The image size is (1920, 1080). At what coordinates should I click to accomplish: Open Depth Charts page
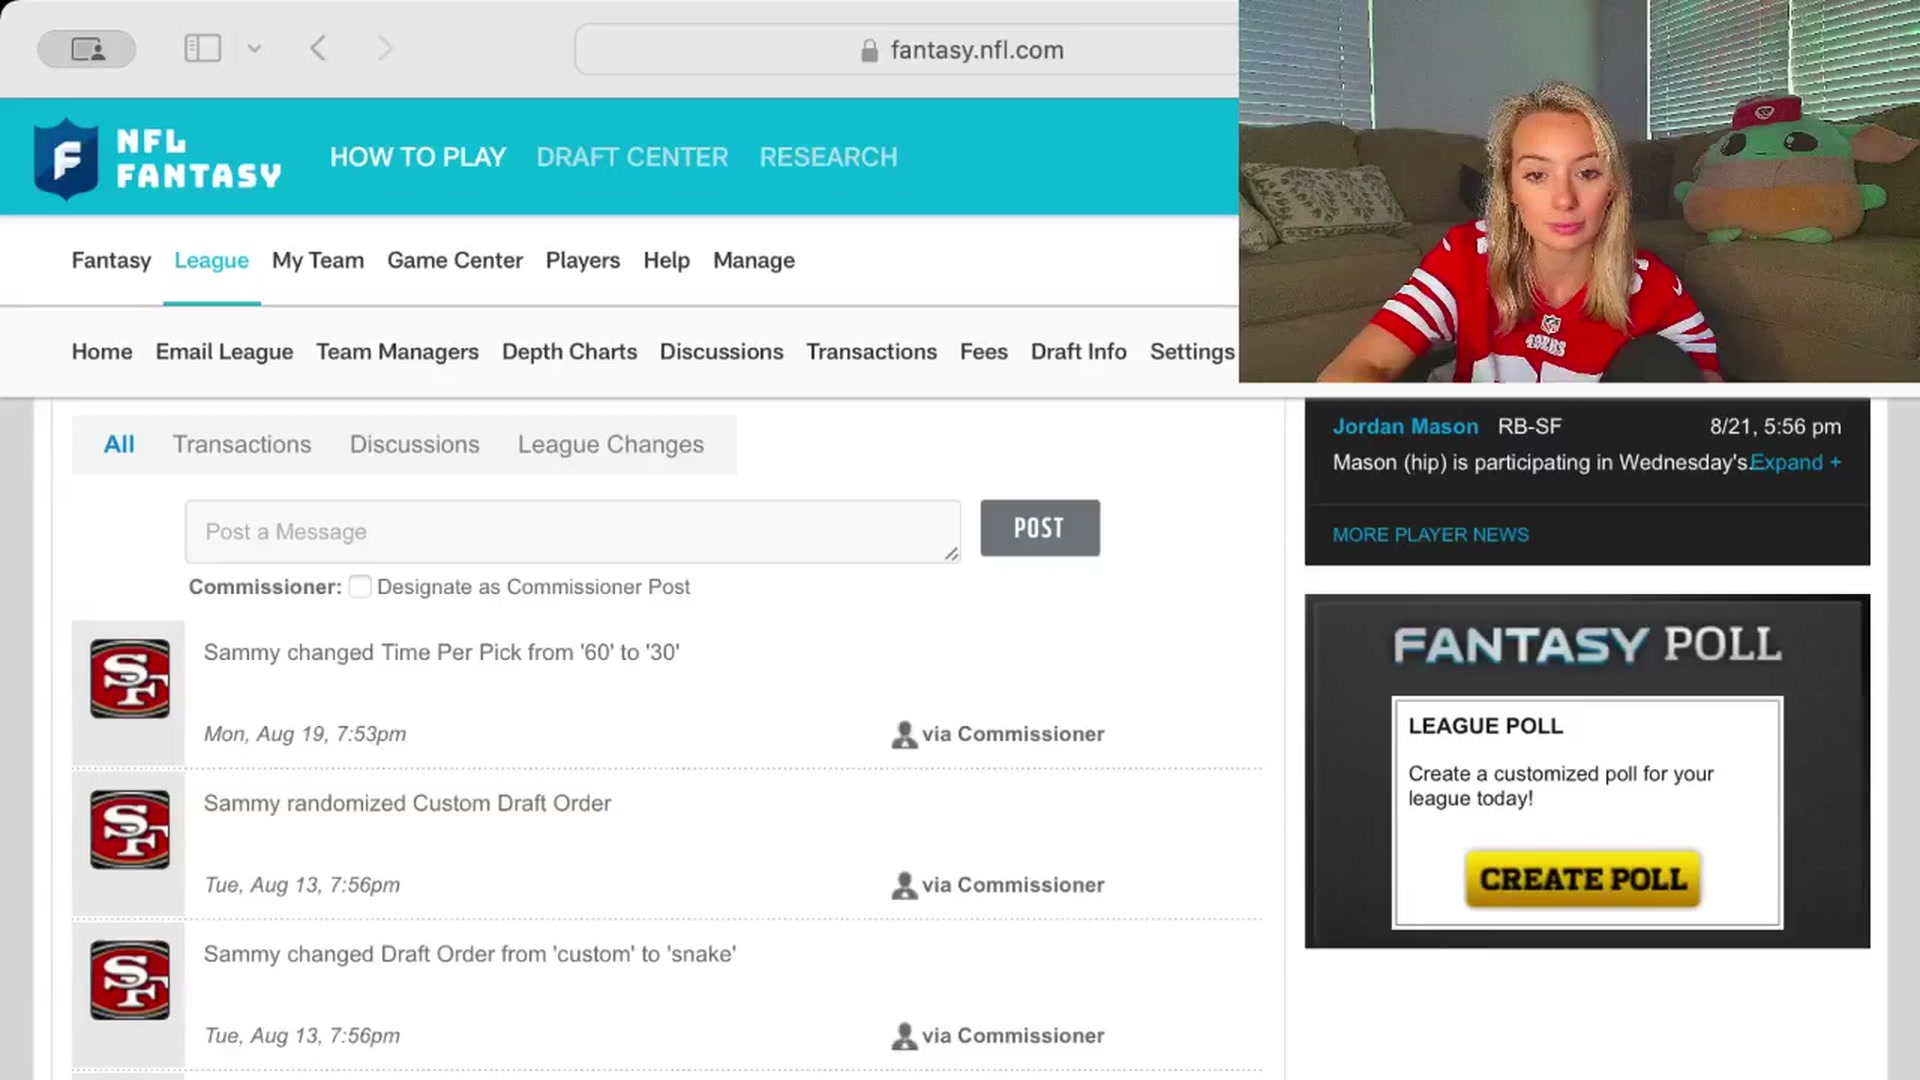(x=569, y=352)
